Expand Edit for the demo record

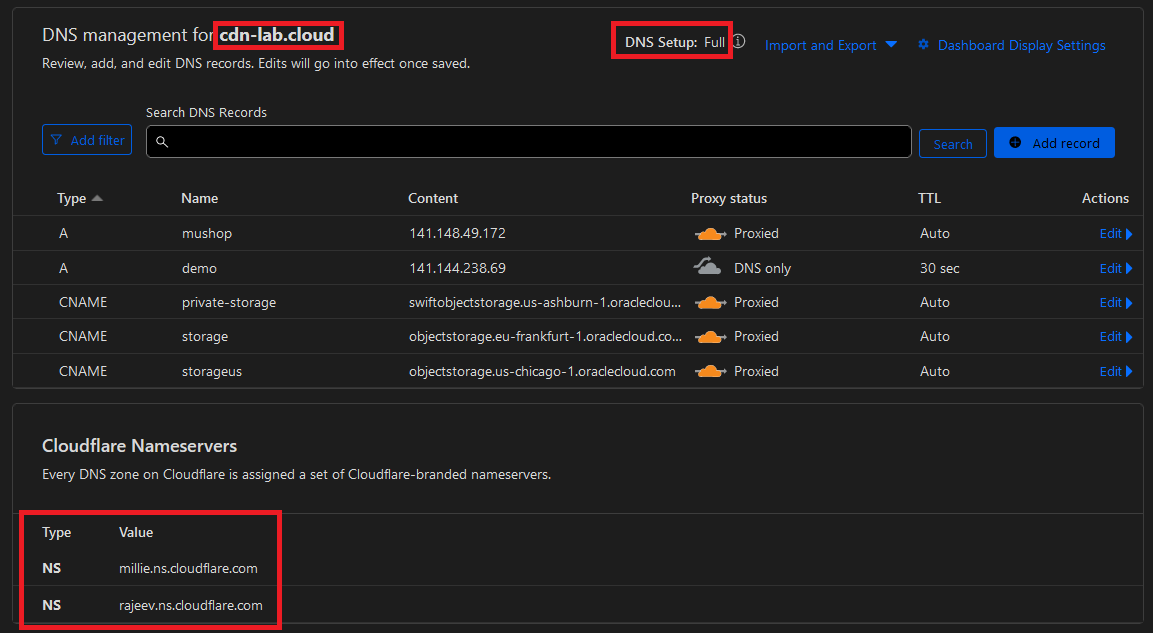coord(1115,268)
